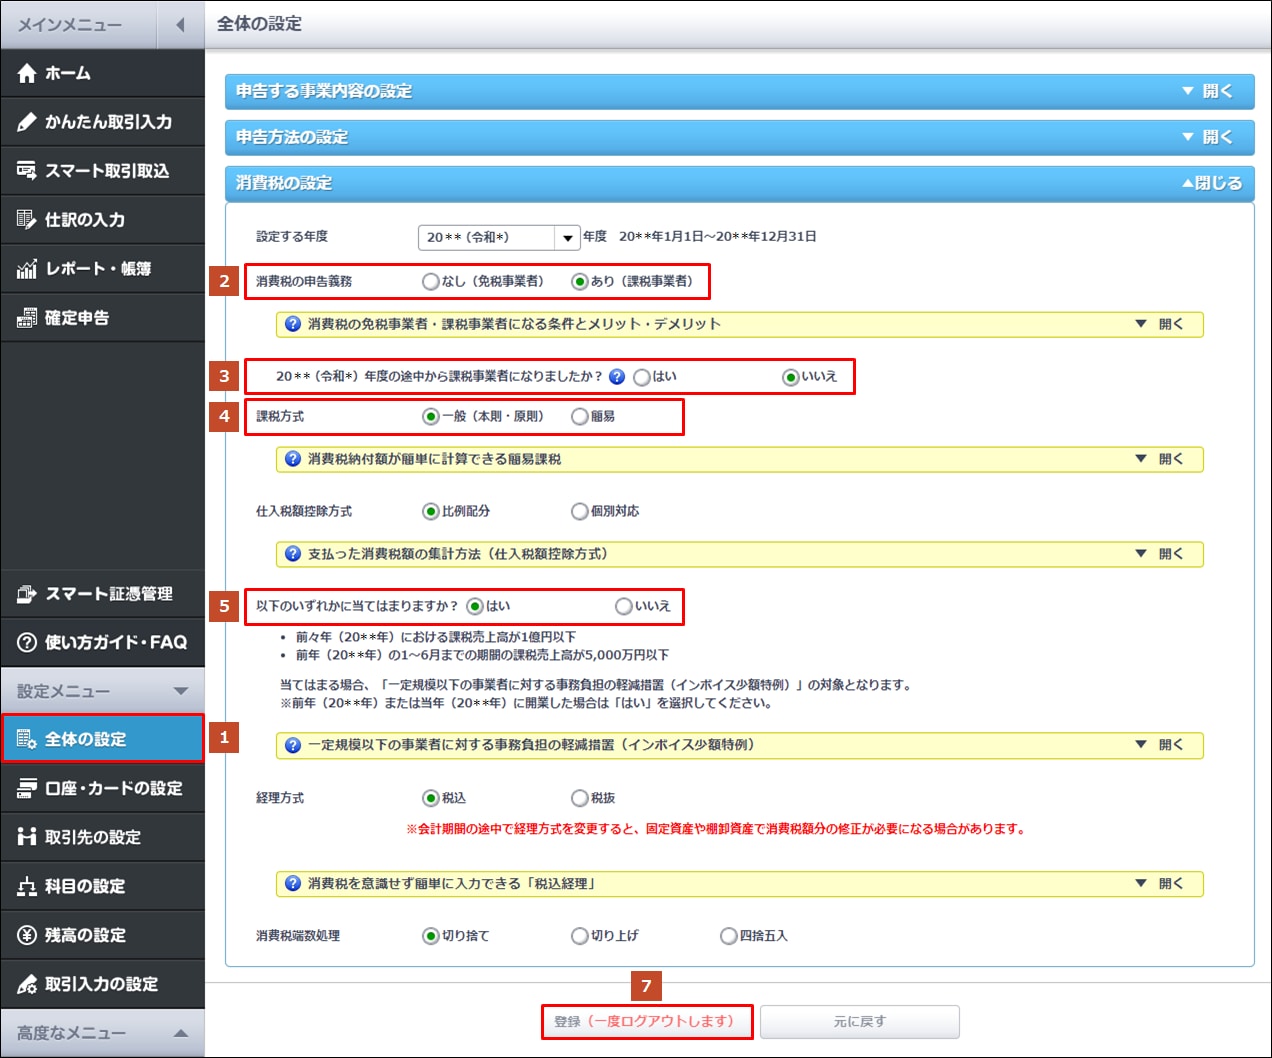Image resolution: width=1272 pixels, height=1058 pixels.
Task: Select いいえ for 以下のいずれかに当てはまりますか
Action: tap(624, 606)
